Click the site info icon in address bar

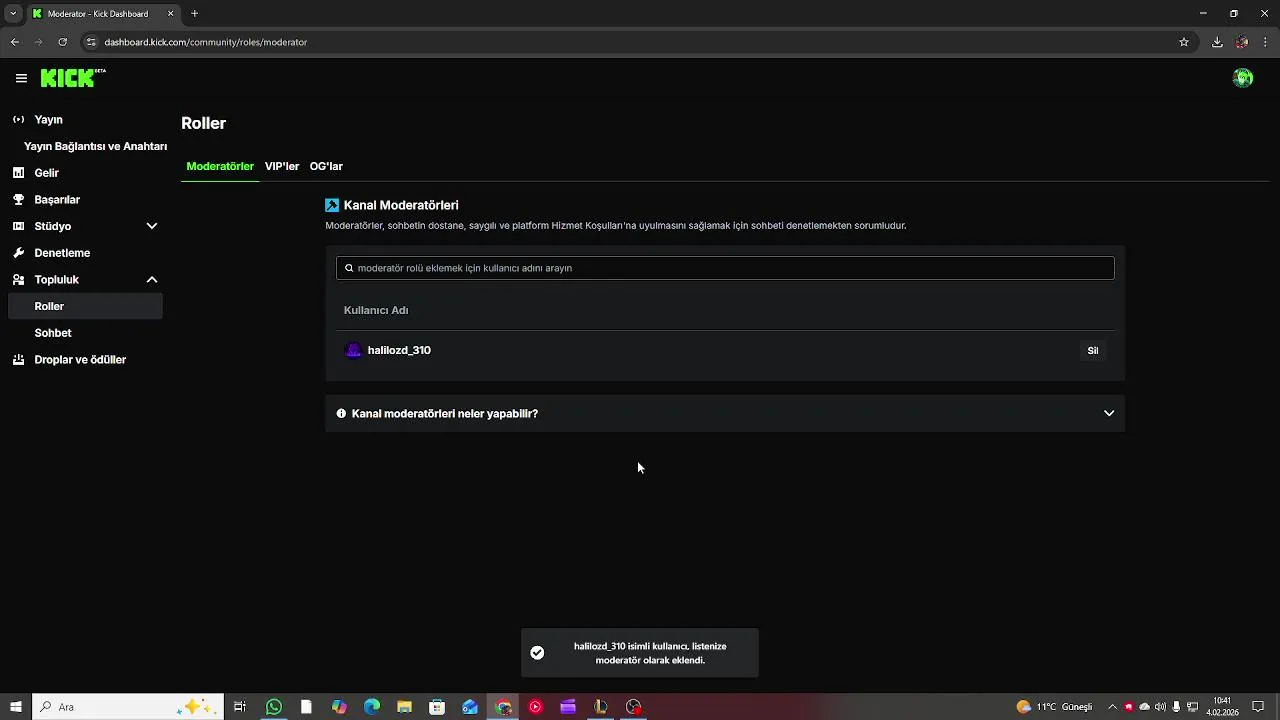point(91,42)
